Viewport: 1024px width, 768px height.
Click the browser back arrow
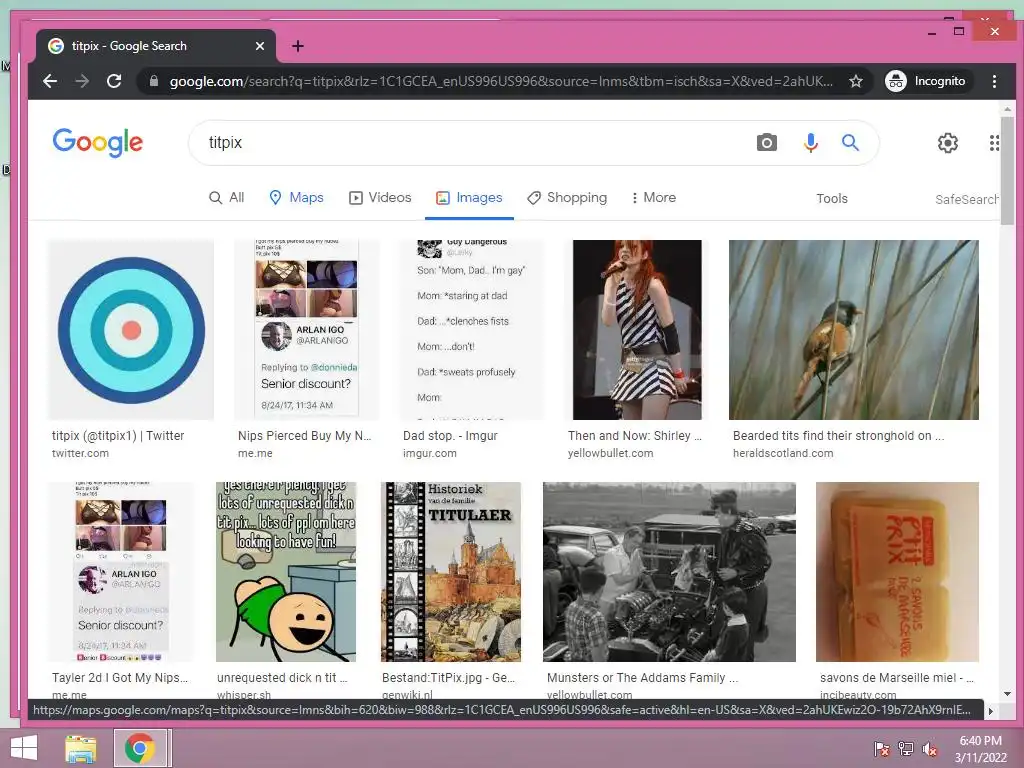tap(50, 81)
